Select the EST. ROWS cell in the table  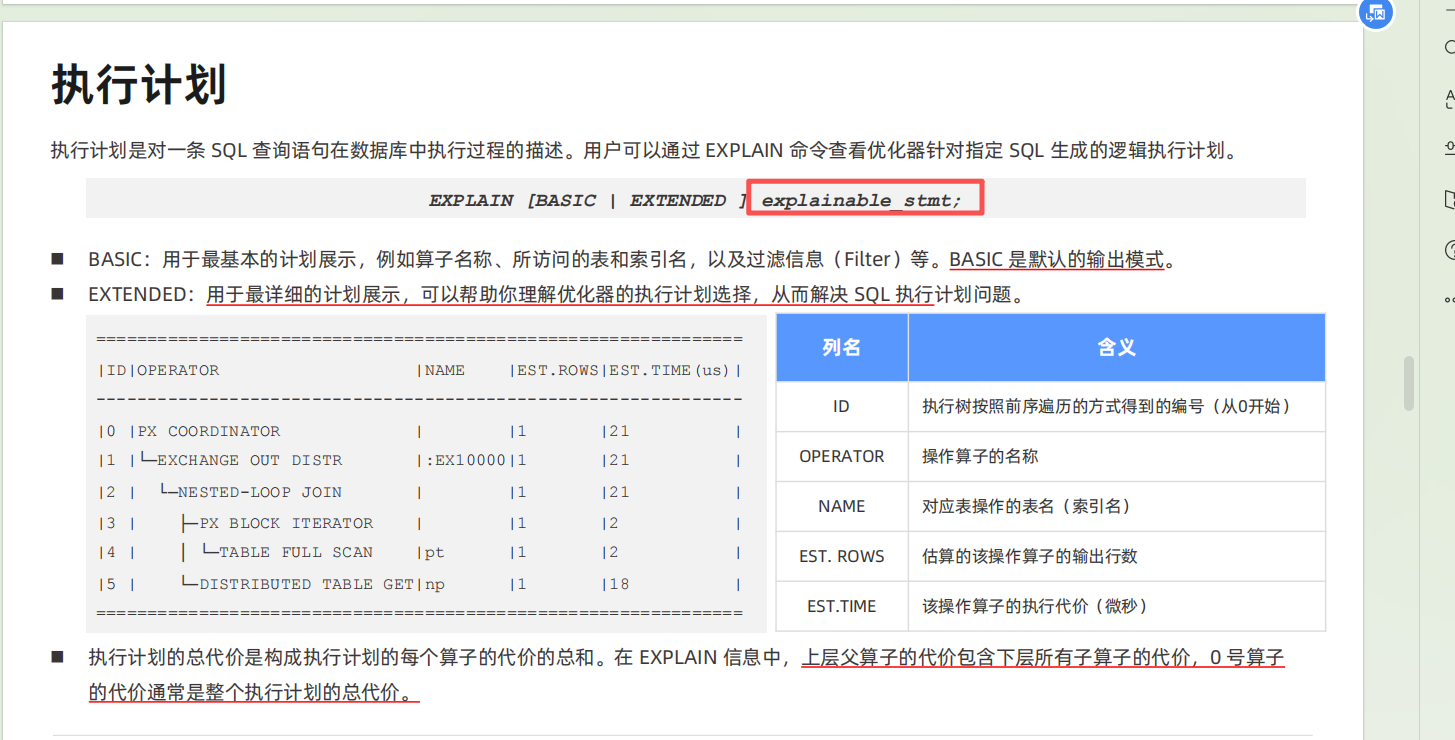point(841,556)
